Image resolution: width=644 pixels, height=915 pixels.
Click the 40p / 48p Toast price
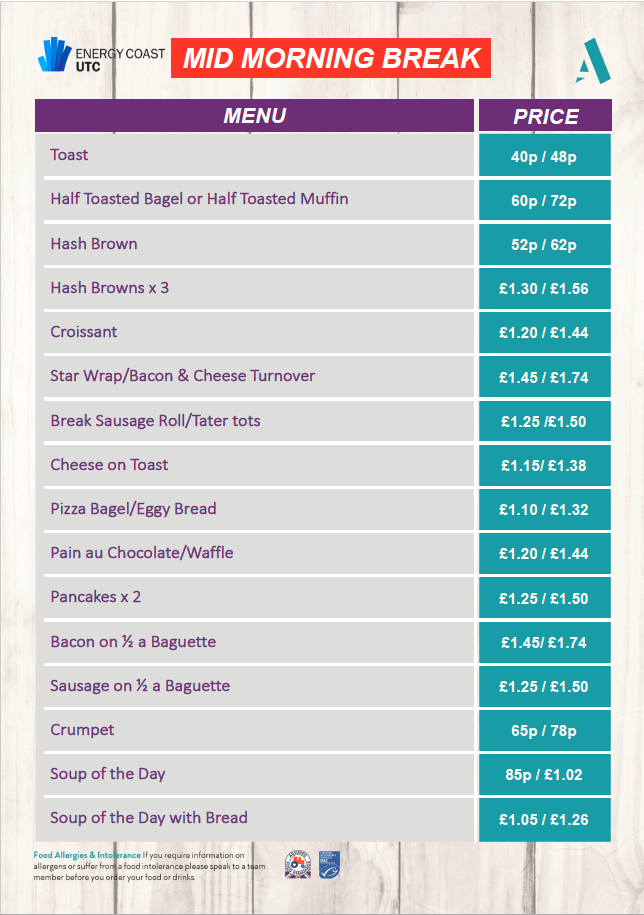pyautogui.click(x=545, y=156)
